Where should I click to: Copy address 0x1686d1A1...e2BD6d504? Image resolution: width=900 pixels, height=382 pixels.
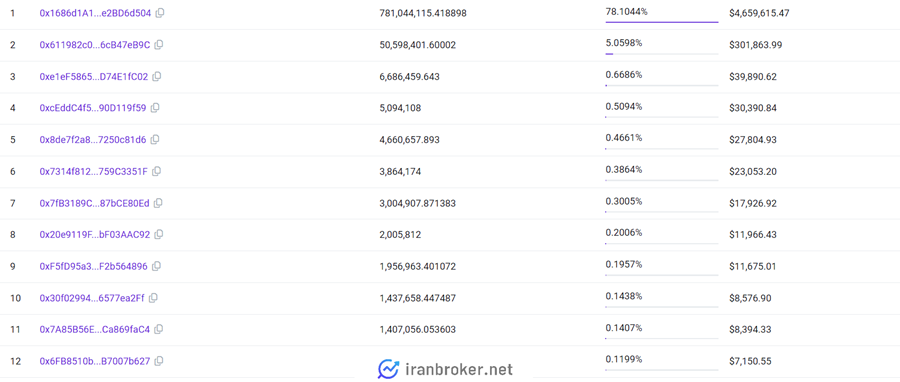[160, 13]
